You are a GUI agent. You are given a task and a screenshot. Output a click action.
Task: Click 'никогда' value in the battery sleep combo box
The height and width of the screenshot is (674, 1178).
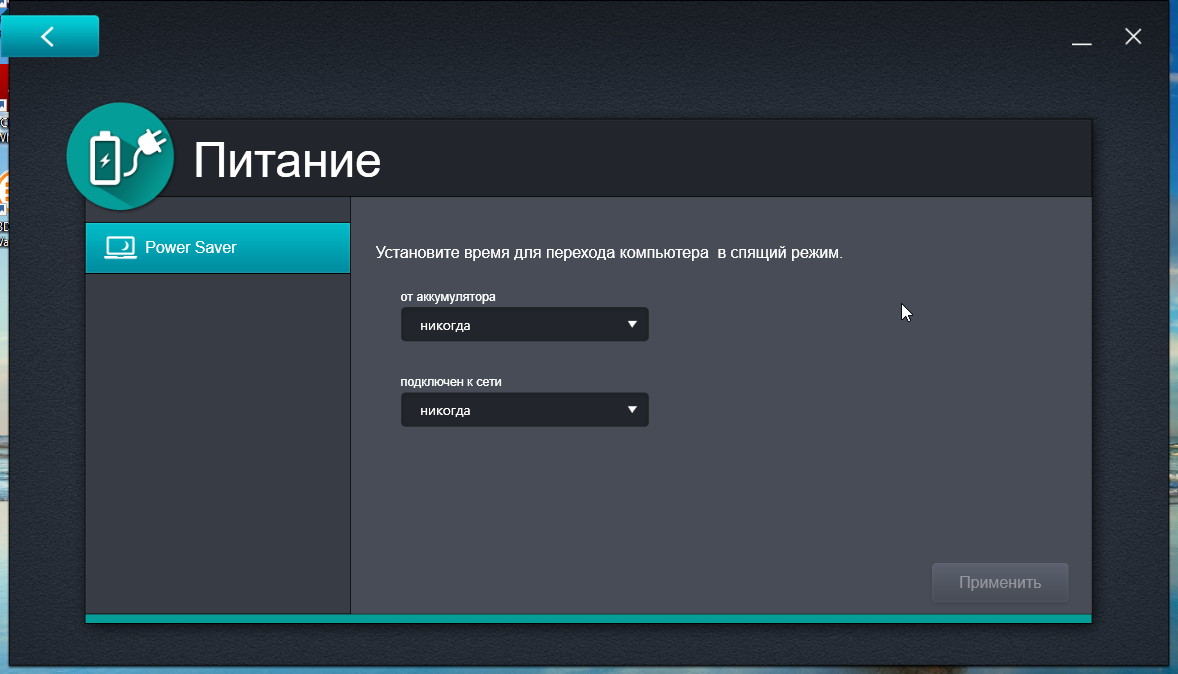pos(446,326)
